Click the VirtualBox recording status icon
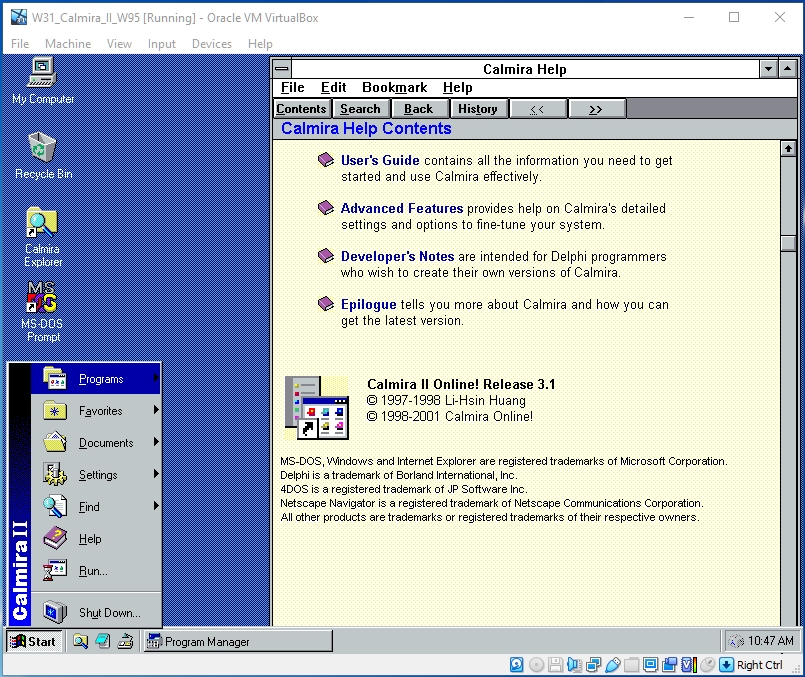Image resolution: width=805 pixels, height=677 pixels. tap(669, 665)
